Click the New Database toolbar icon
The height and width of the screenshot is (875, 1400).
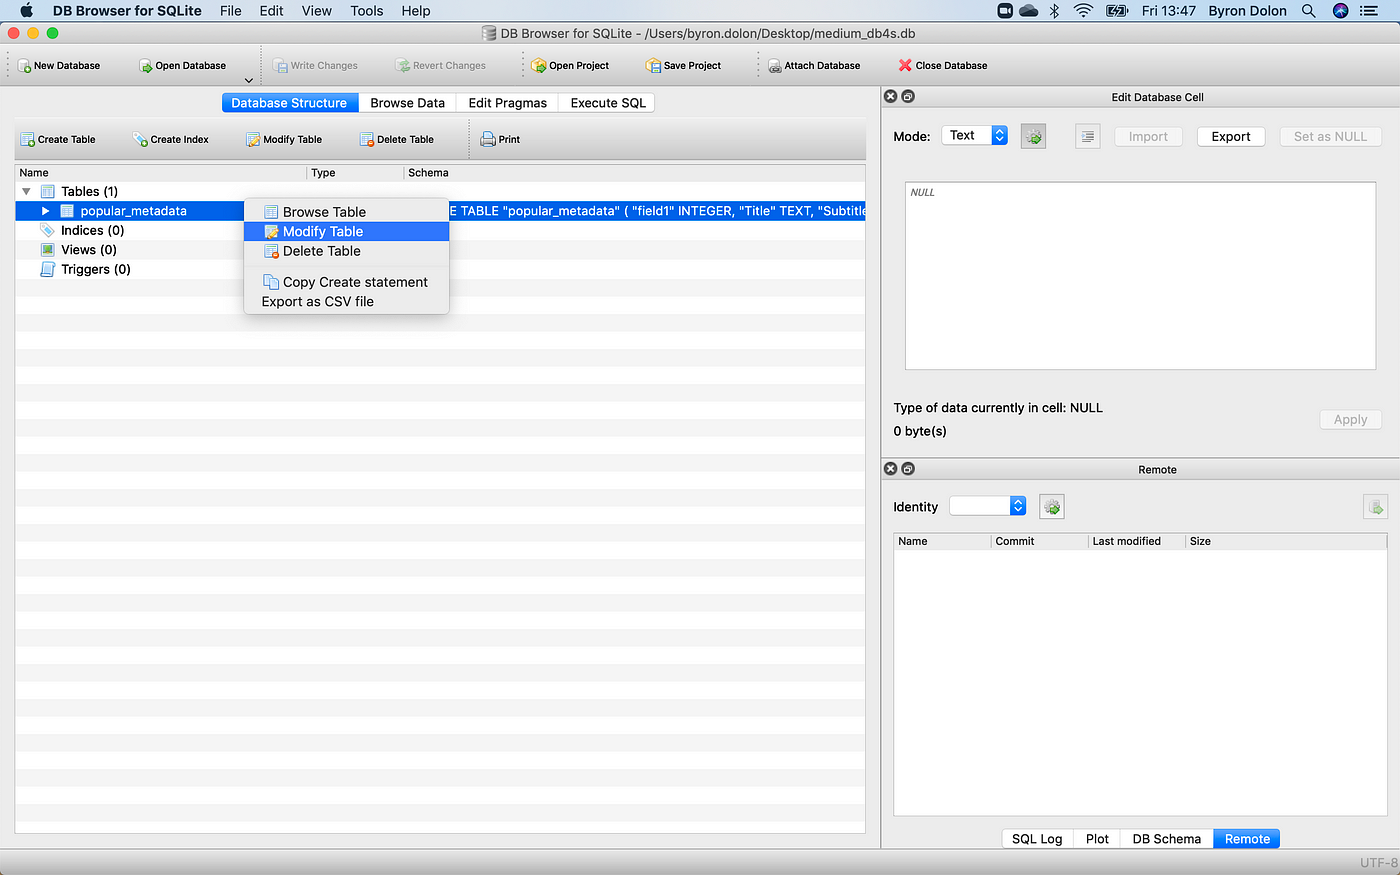click(x=25, y=66)
